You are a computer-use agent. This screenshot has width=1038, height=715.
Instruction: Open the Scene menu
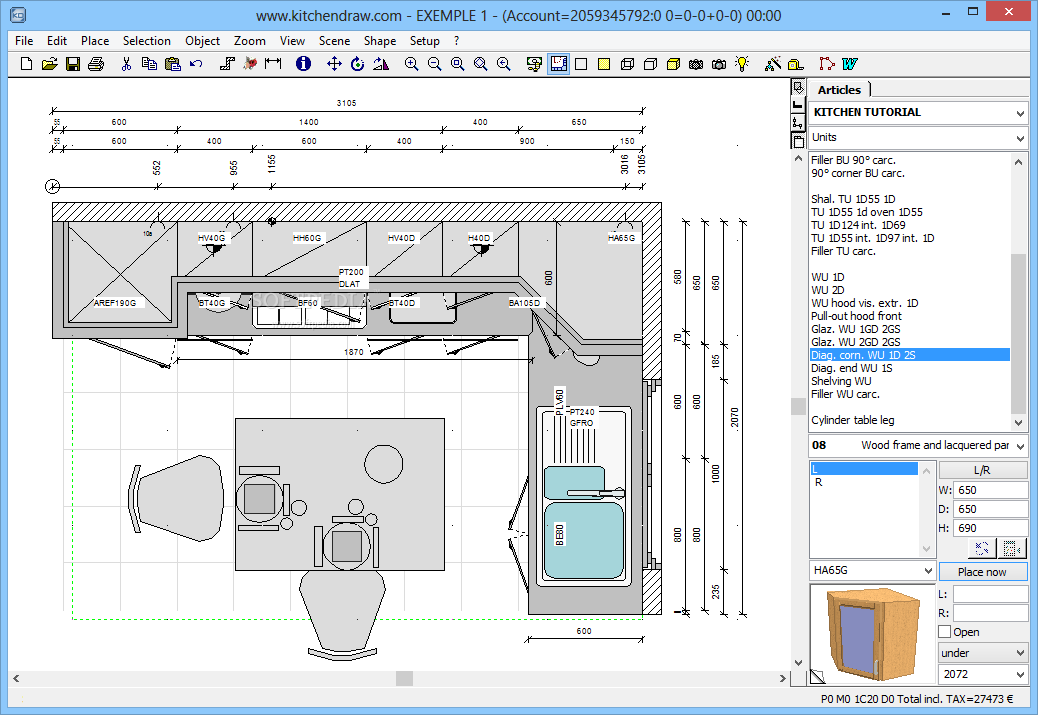point(334,41)
